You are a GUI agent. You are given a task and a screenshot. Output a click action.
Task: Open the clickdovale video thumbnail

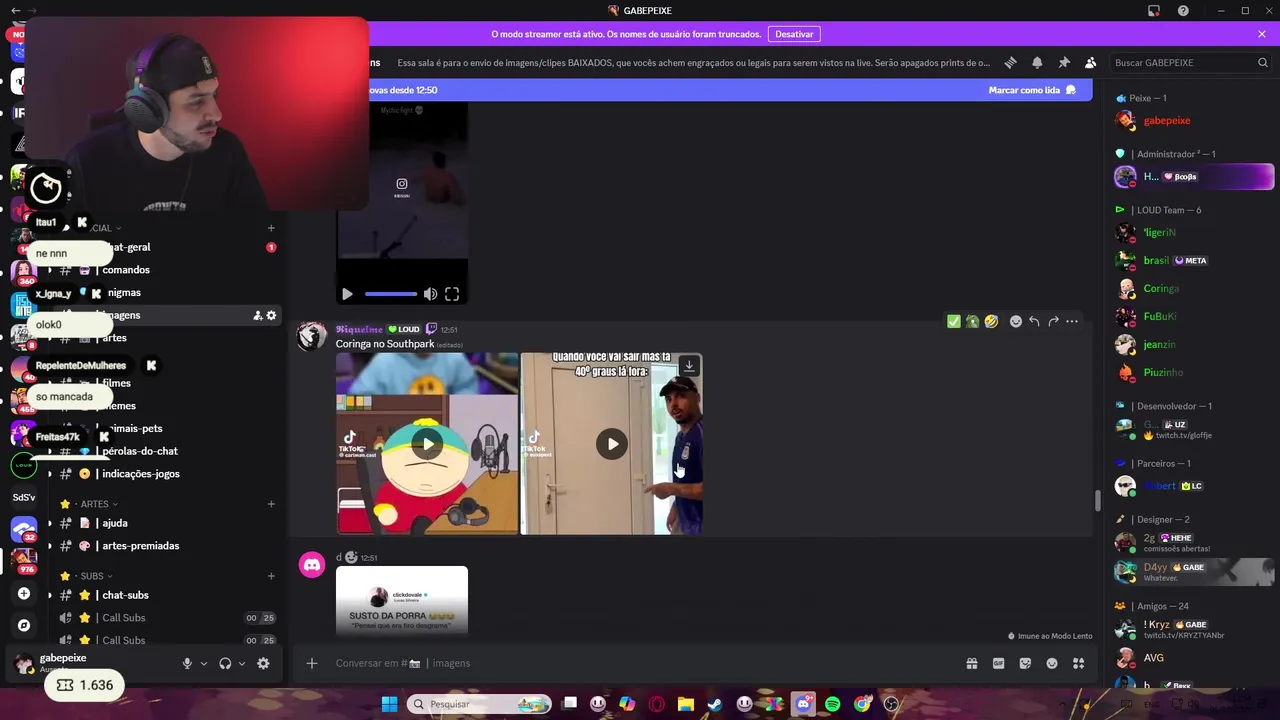[402, 600]
